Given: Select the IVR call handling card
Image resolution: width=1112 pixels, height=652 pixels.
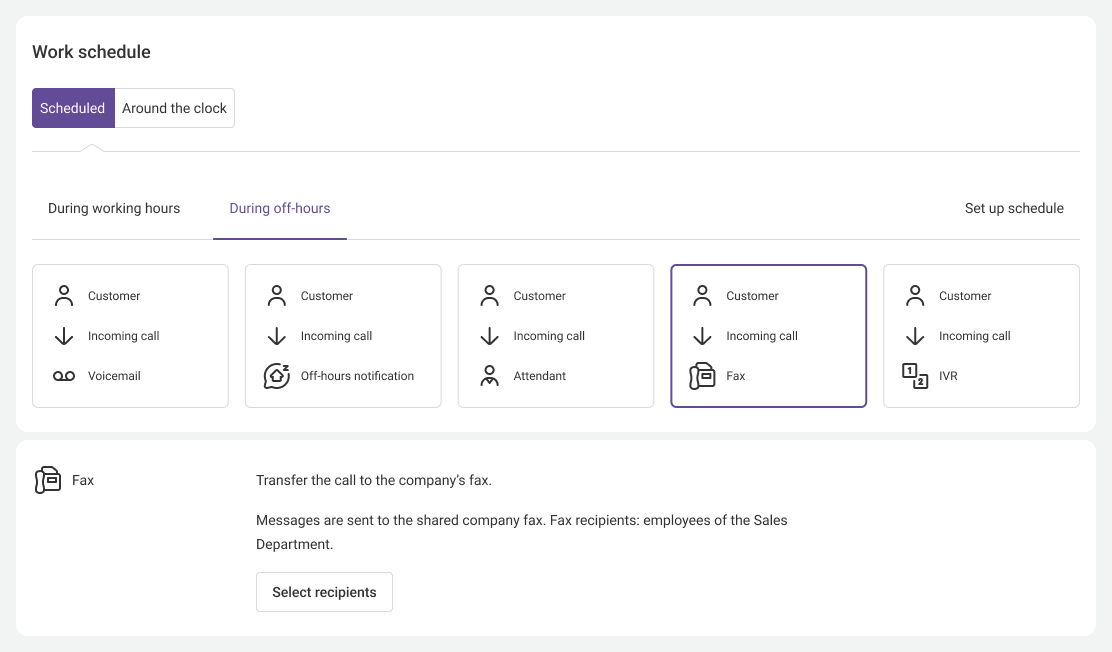Looking at the screenshot, I should point(981,336).
